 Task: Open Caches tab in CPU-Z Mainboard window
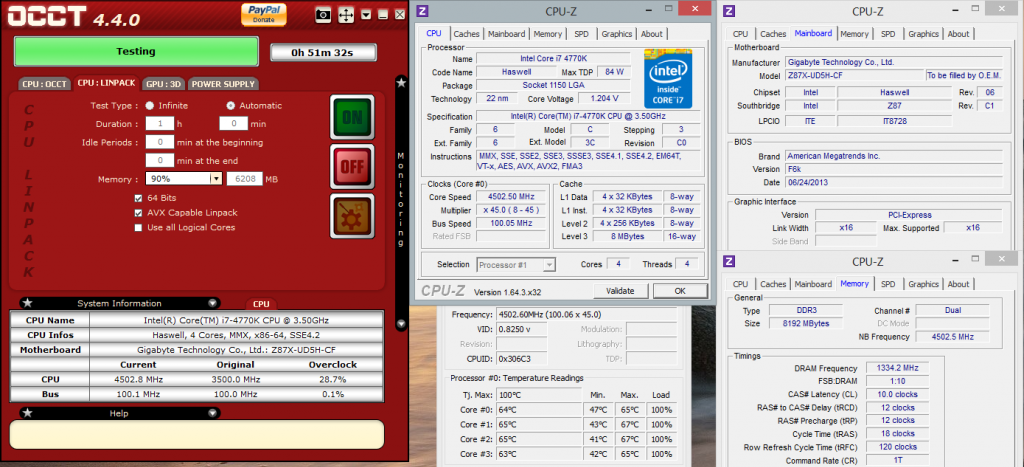point(773,34)
